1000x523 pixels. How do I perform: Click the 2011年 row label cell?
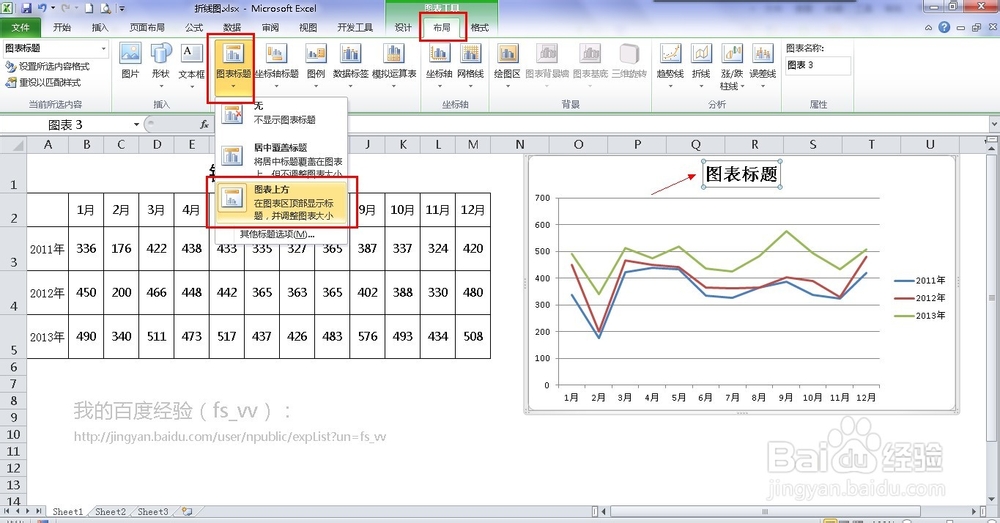(x=48, y=249)
